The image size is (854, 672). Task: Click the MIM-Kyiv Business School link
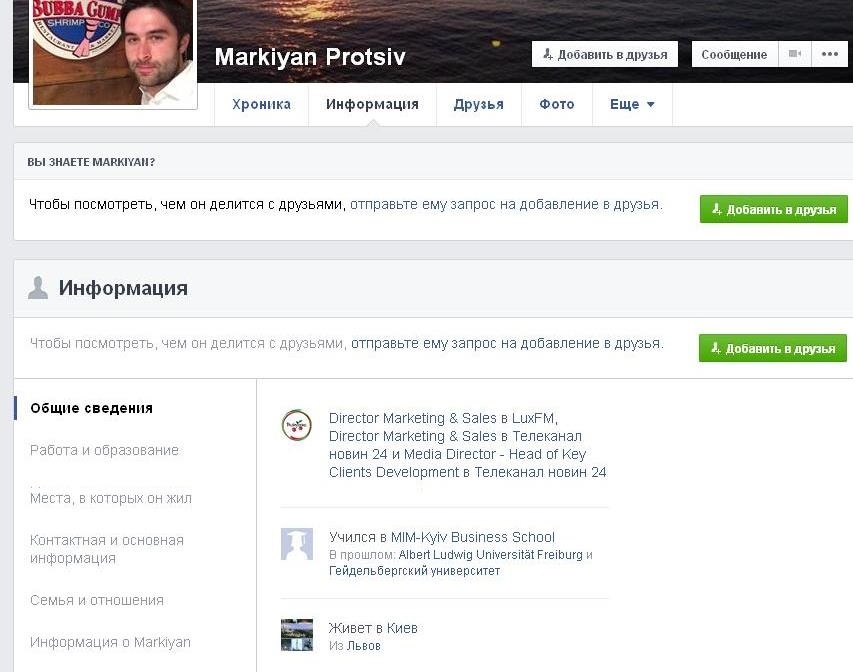pos(473,537)
